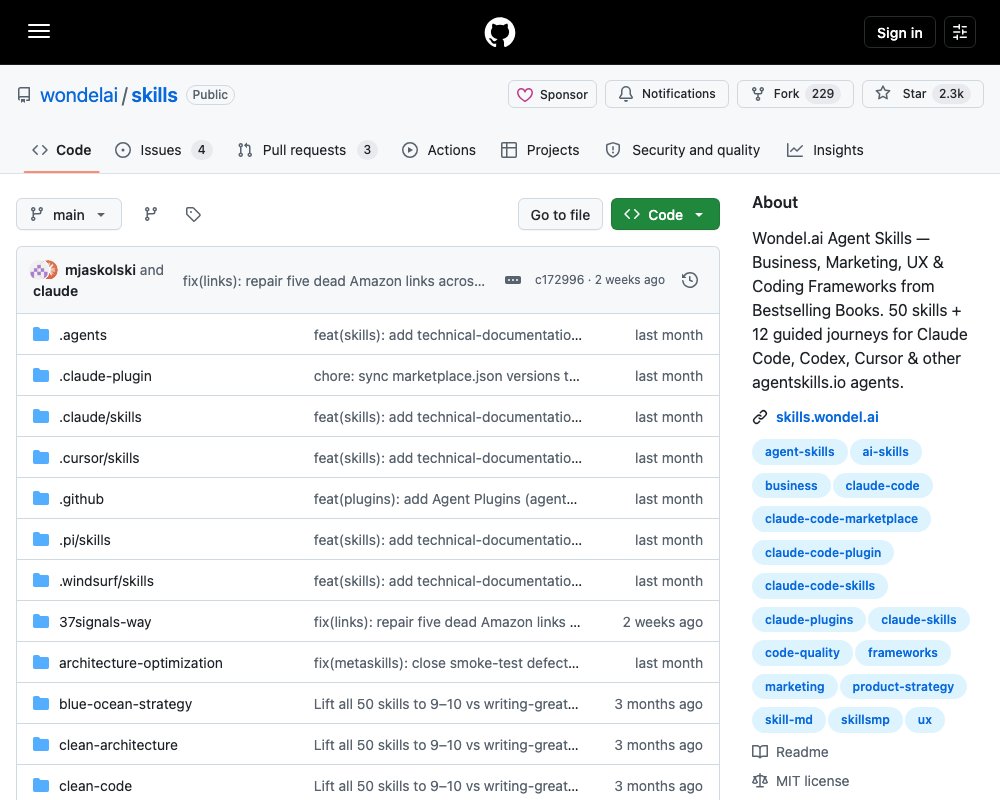Open the claude co-author link

[55, 291]
